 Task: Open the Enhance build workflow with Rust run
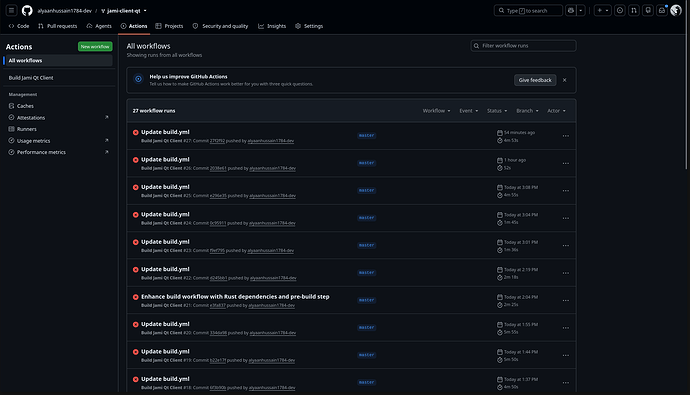(235, 296)
